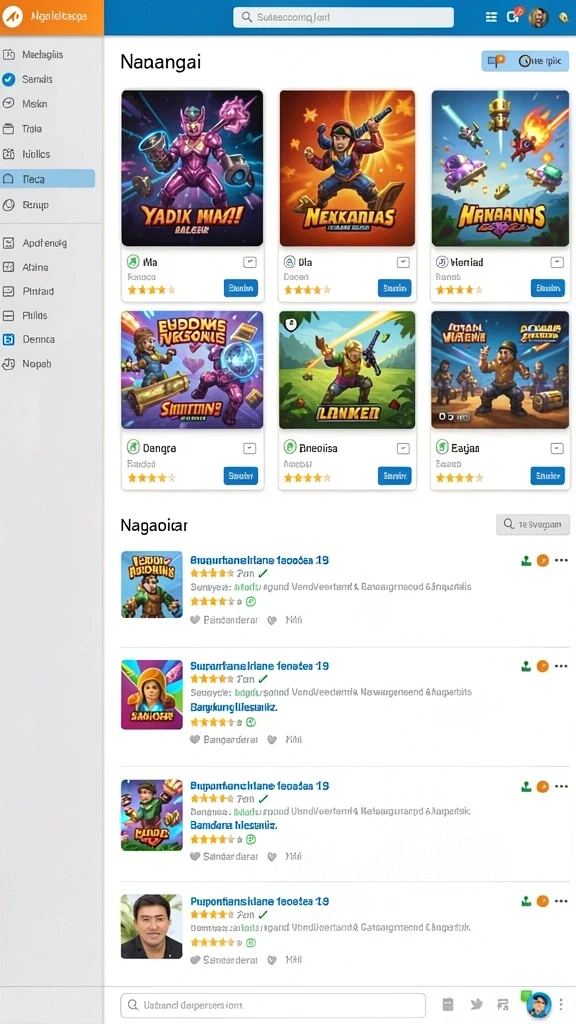Click the star rating on the Ola card
The width and height of the screenshot is (576, 1024).
[307, 290]
